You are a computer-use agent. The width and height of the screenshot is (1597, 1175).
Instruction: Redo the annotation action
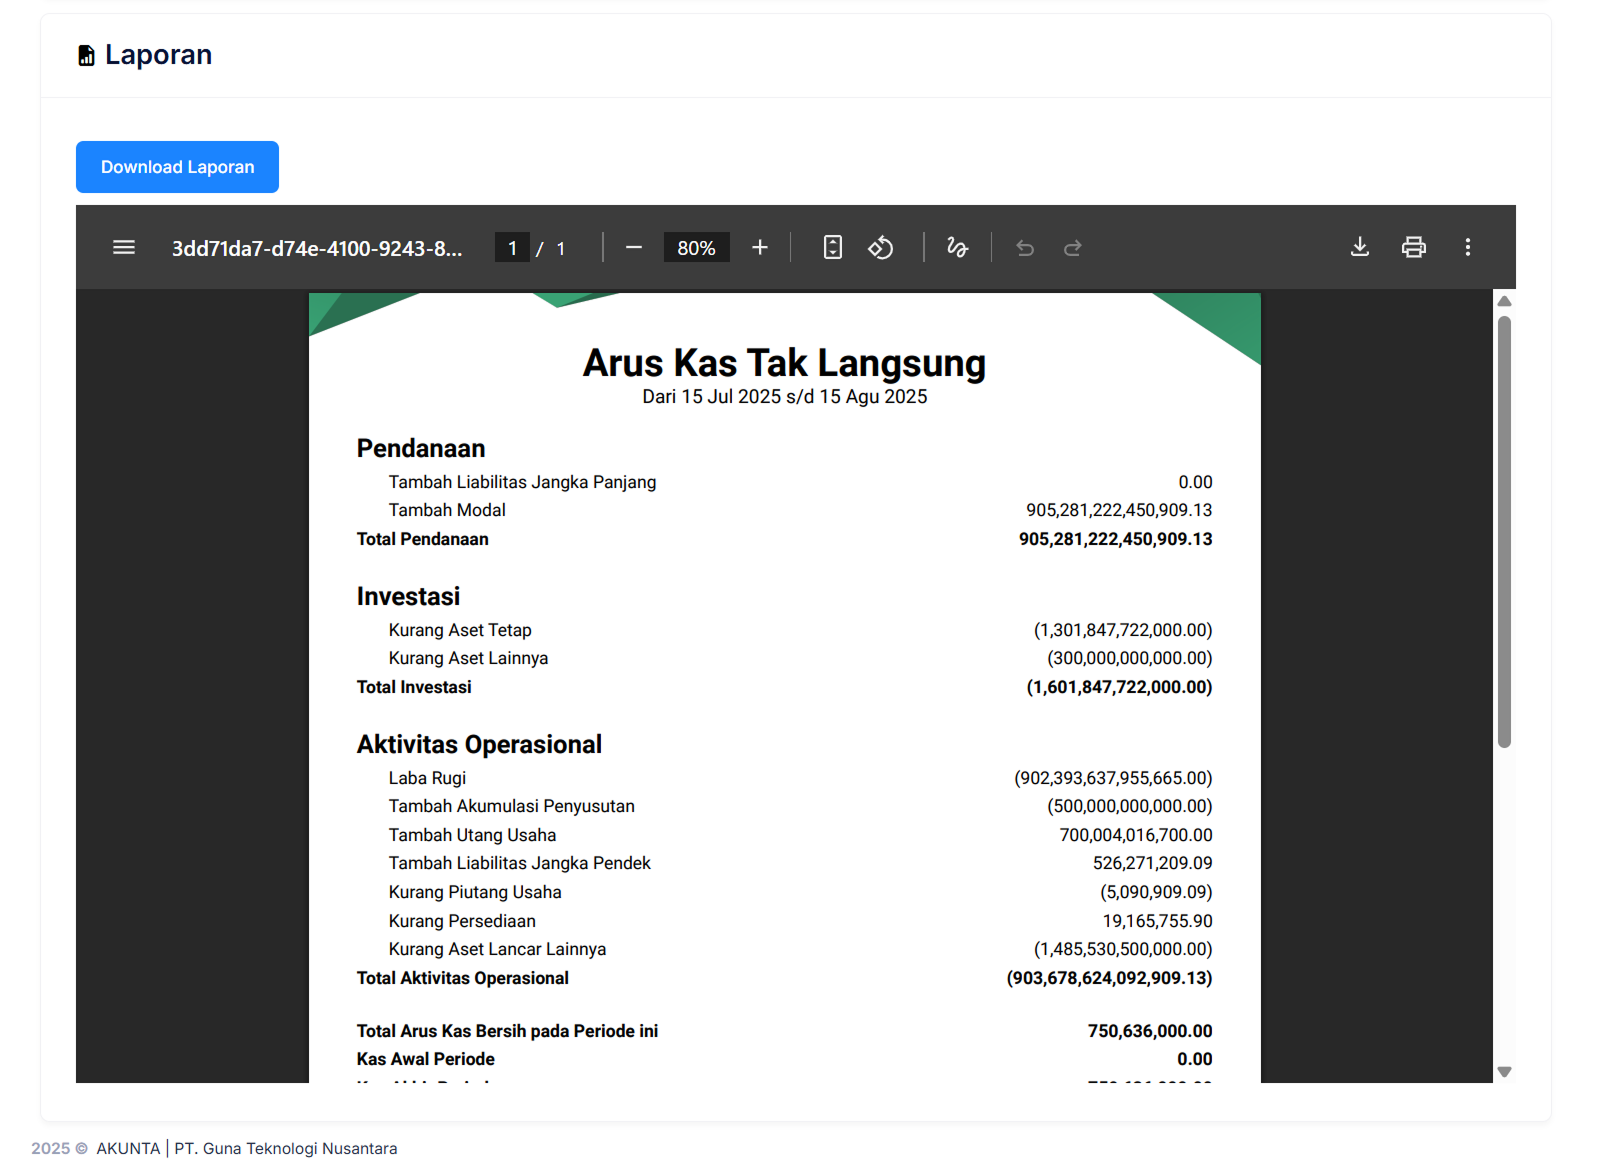(1073, 247)
